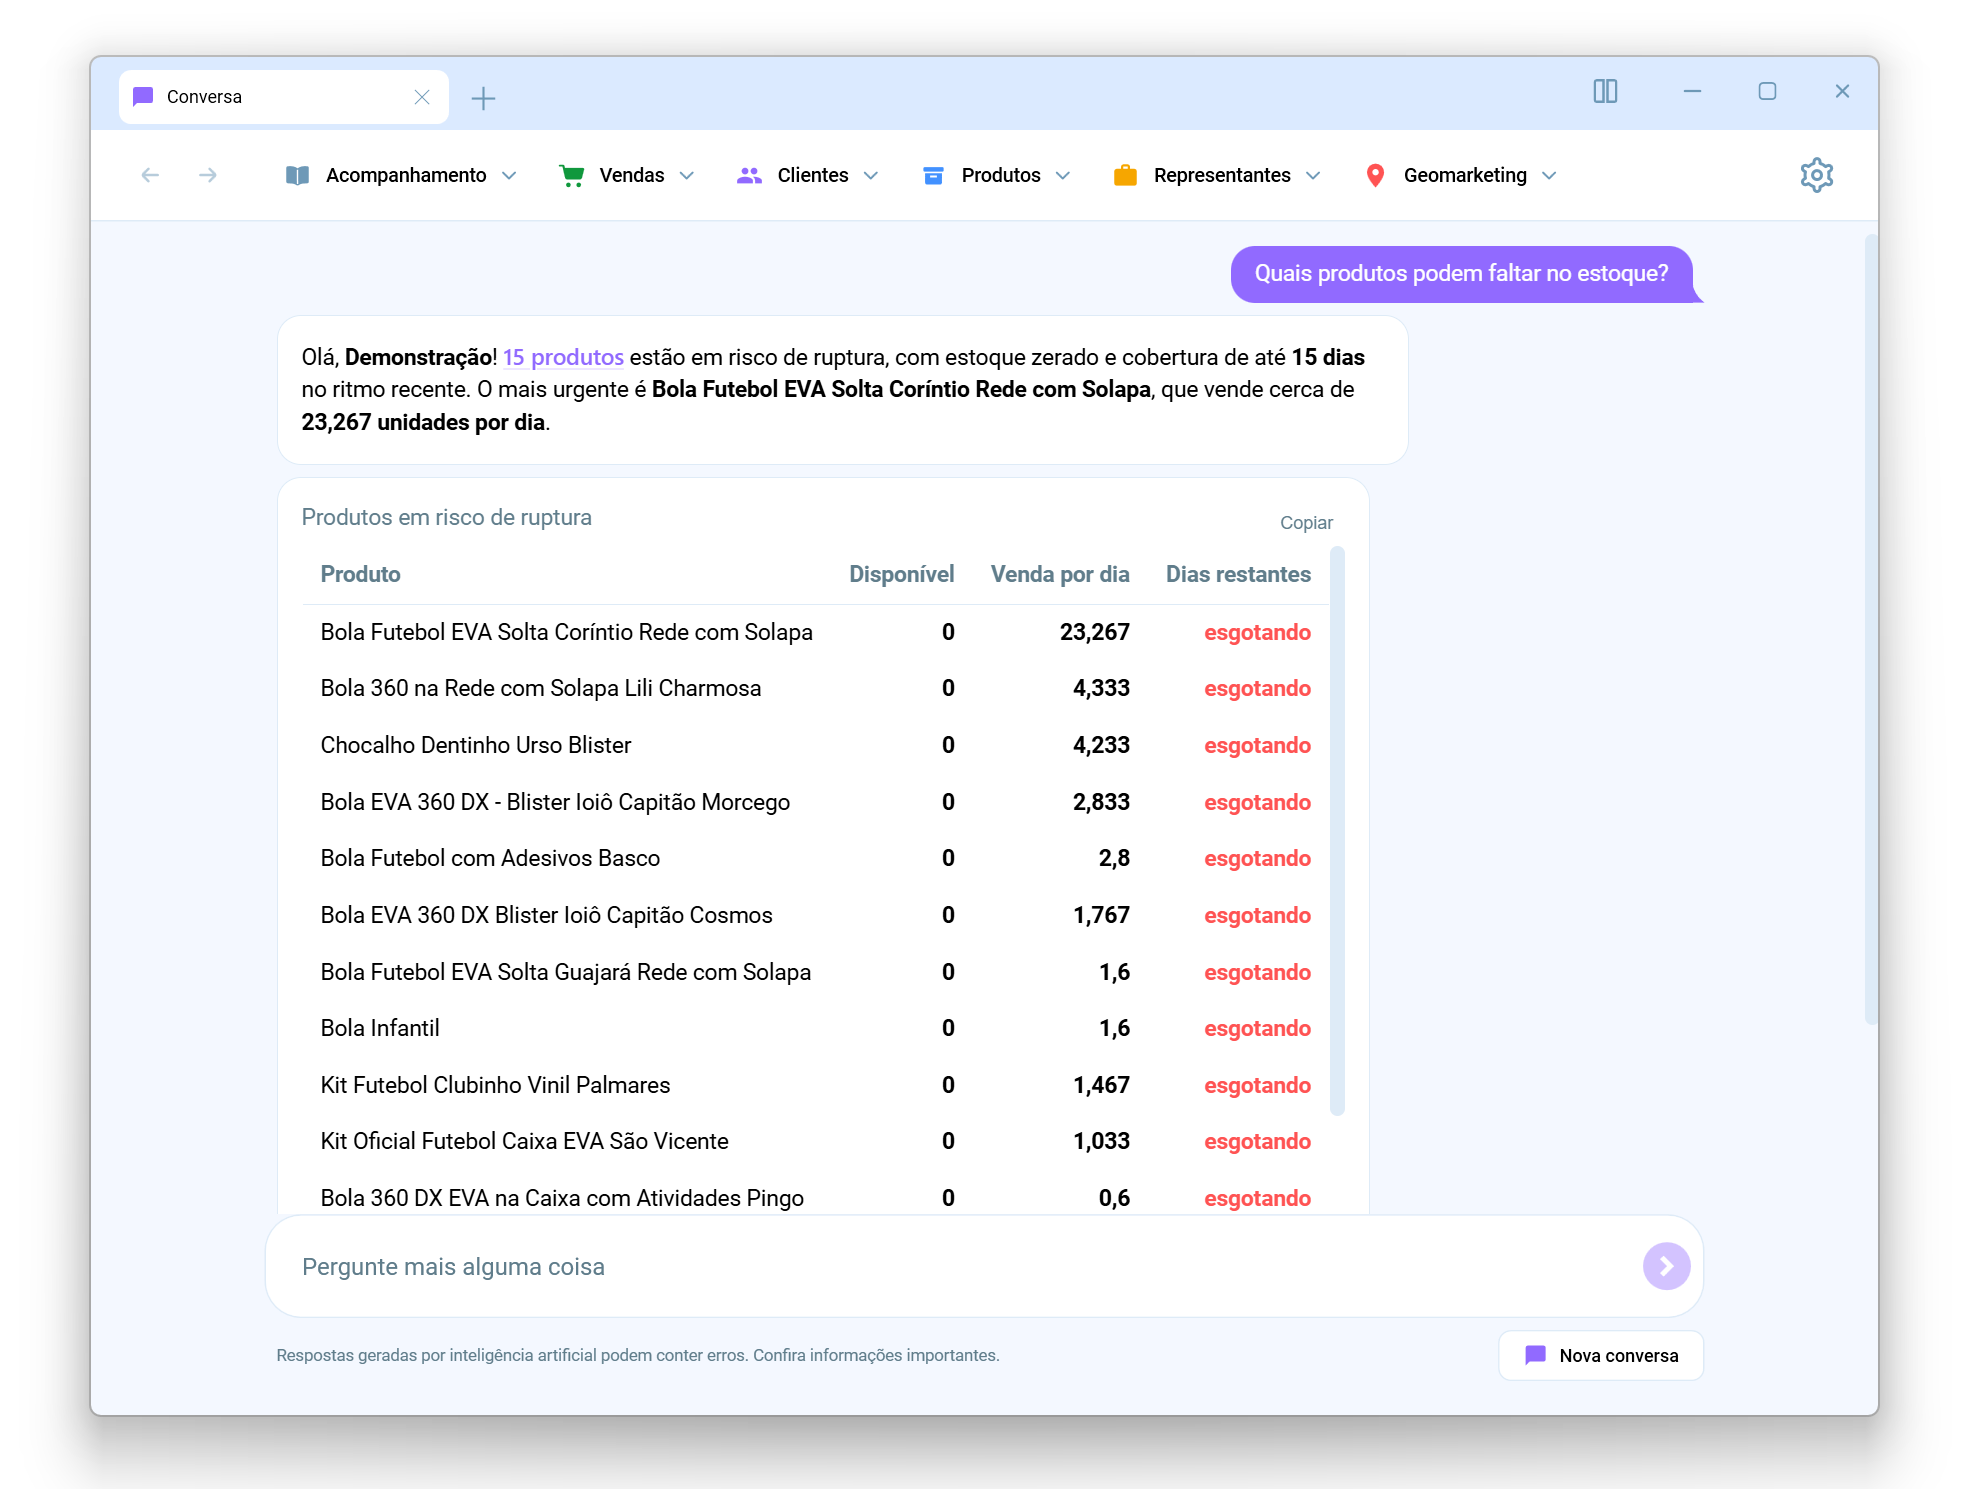Click the forward navigation arrow
Screen dimensions: 1985x1489
[208, 175]
